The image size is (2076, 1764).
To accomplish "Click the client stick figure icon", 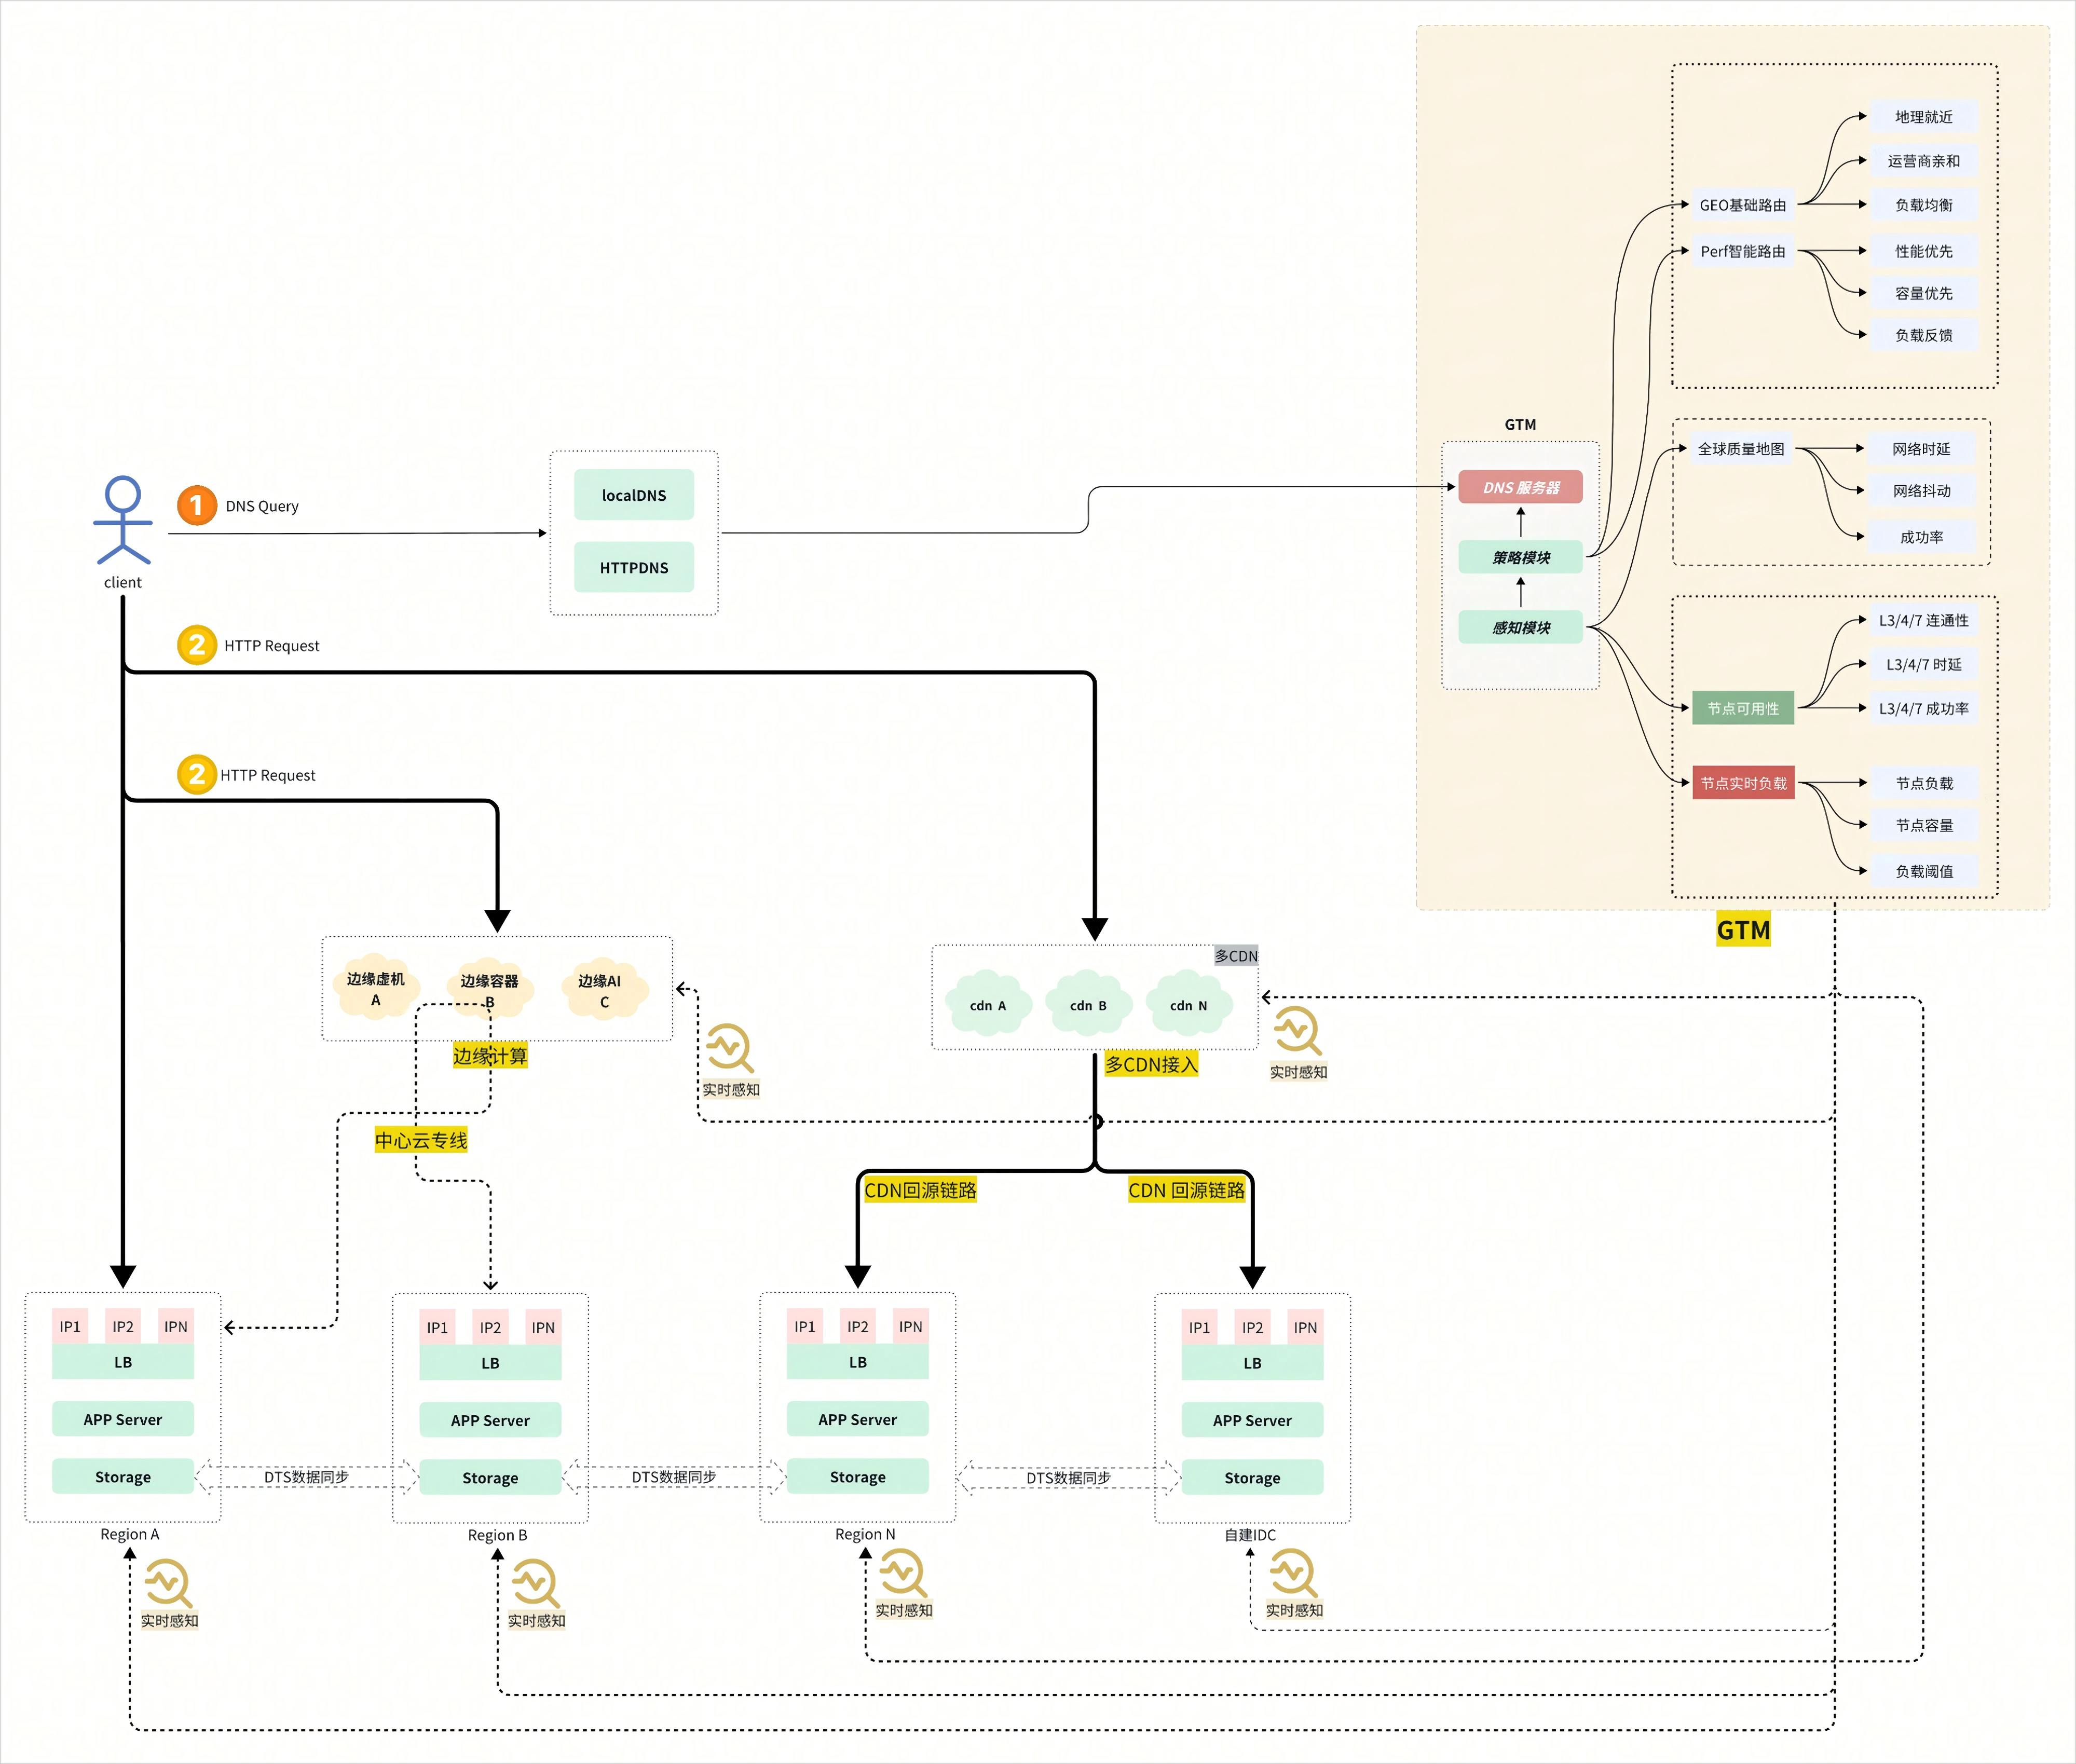I will (122, 519).
